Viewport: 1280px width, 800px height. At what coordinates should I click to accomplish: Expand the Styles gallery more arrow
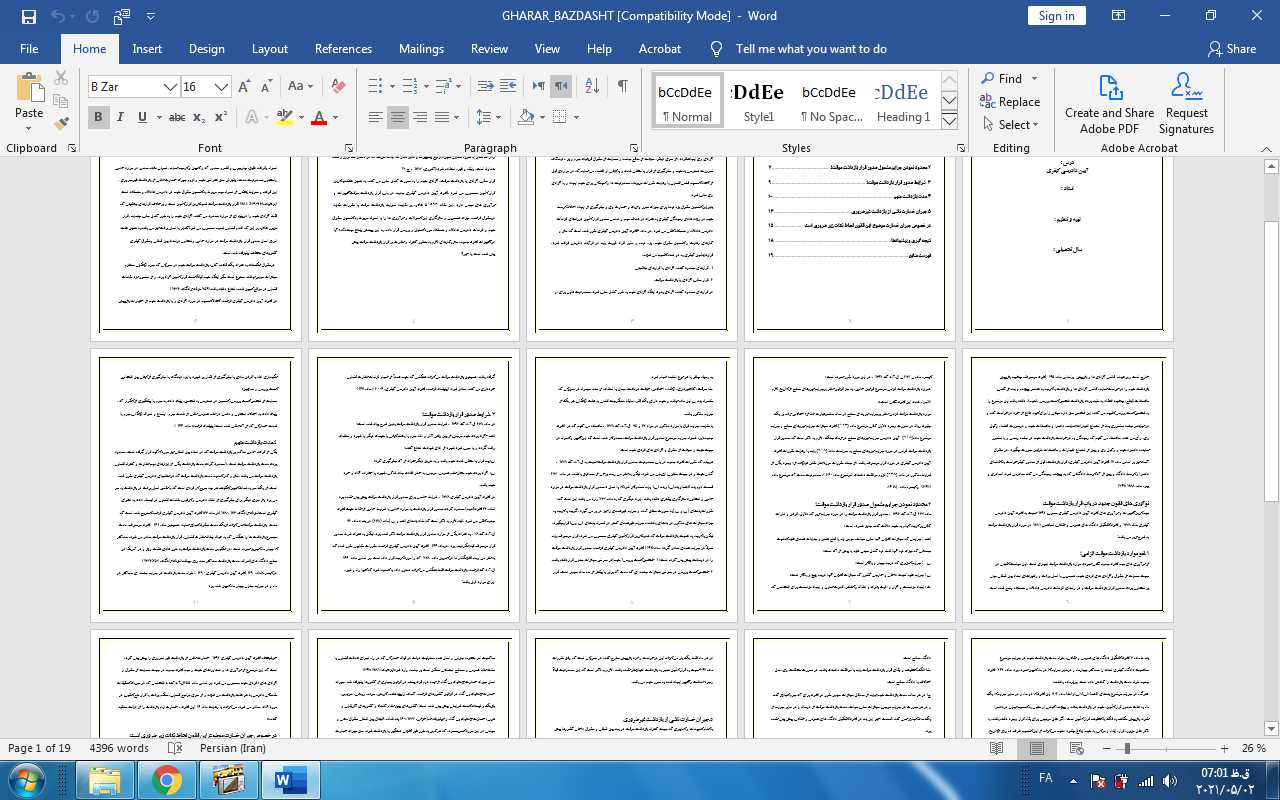pyautogui.click(x=949, y=121)
